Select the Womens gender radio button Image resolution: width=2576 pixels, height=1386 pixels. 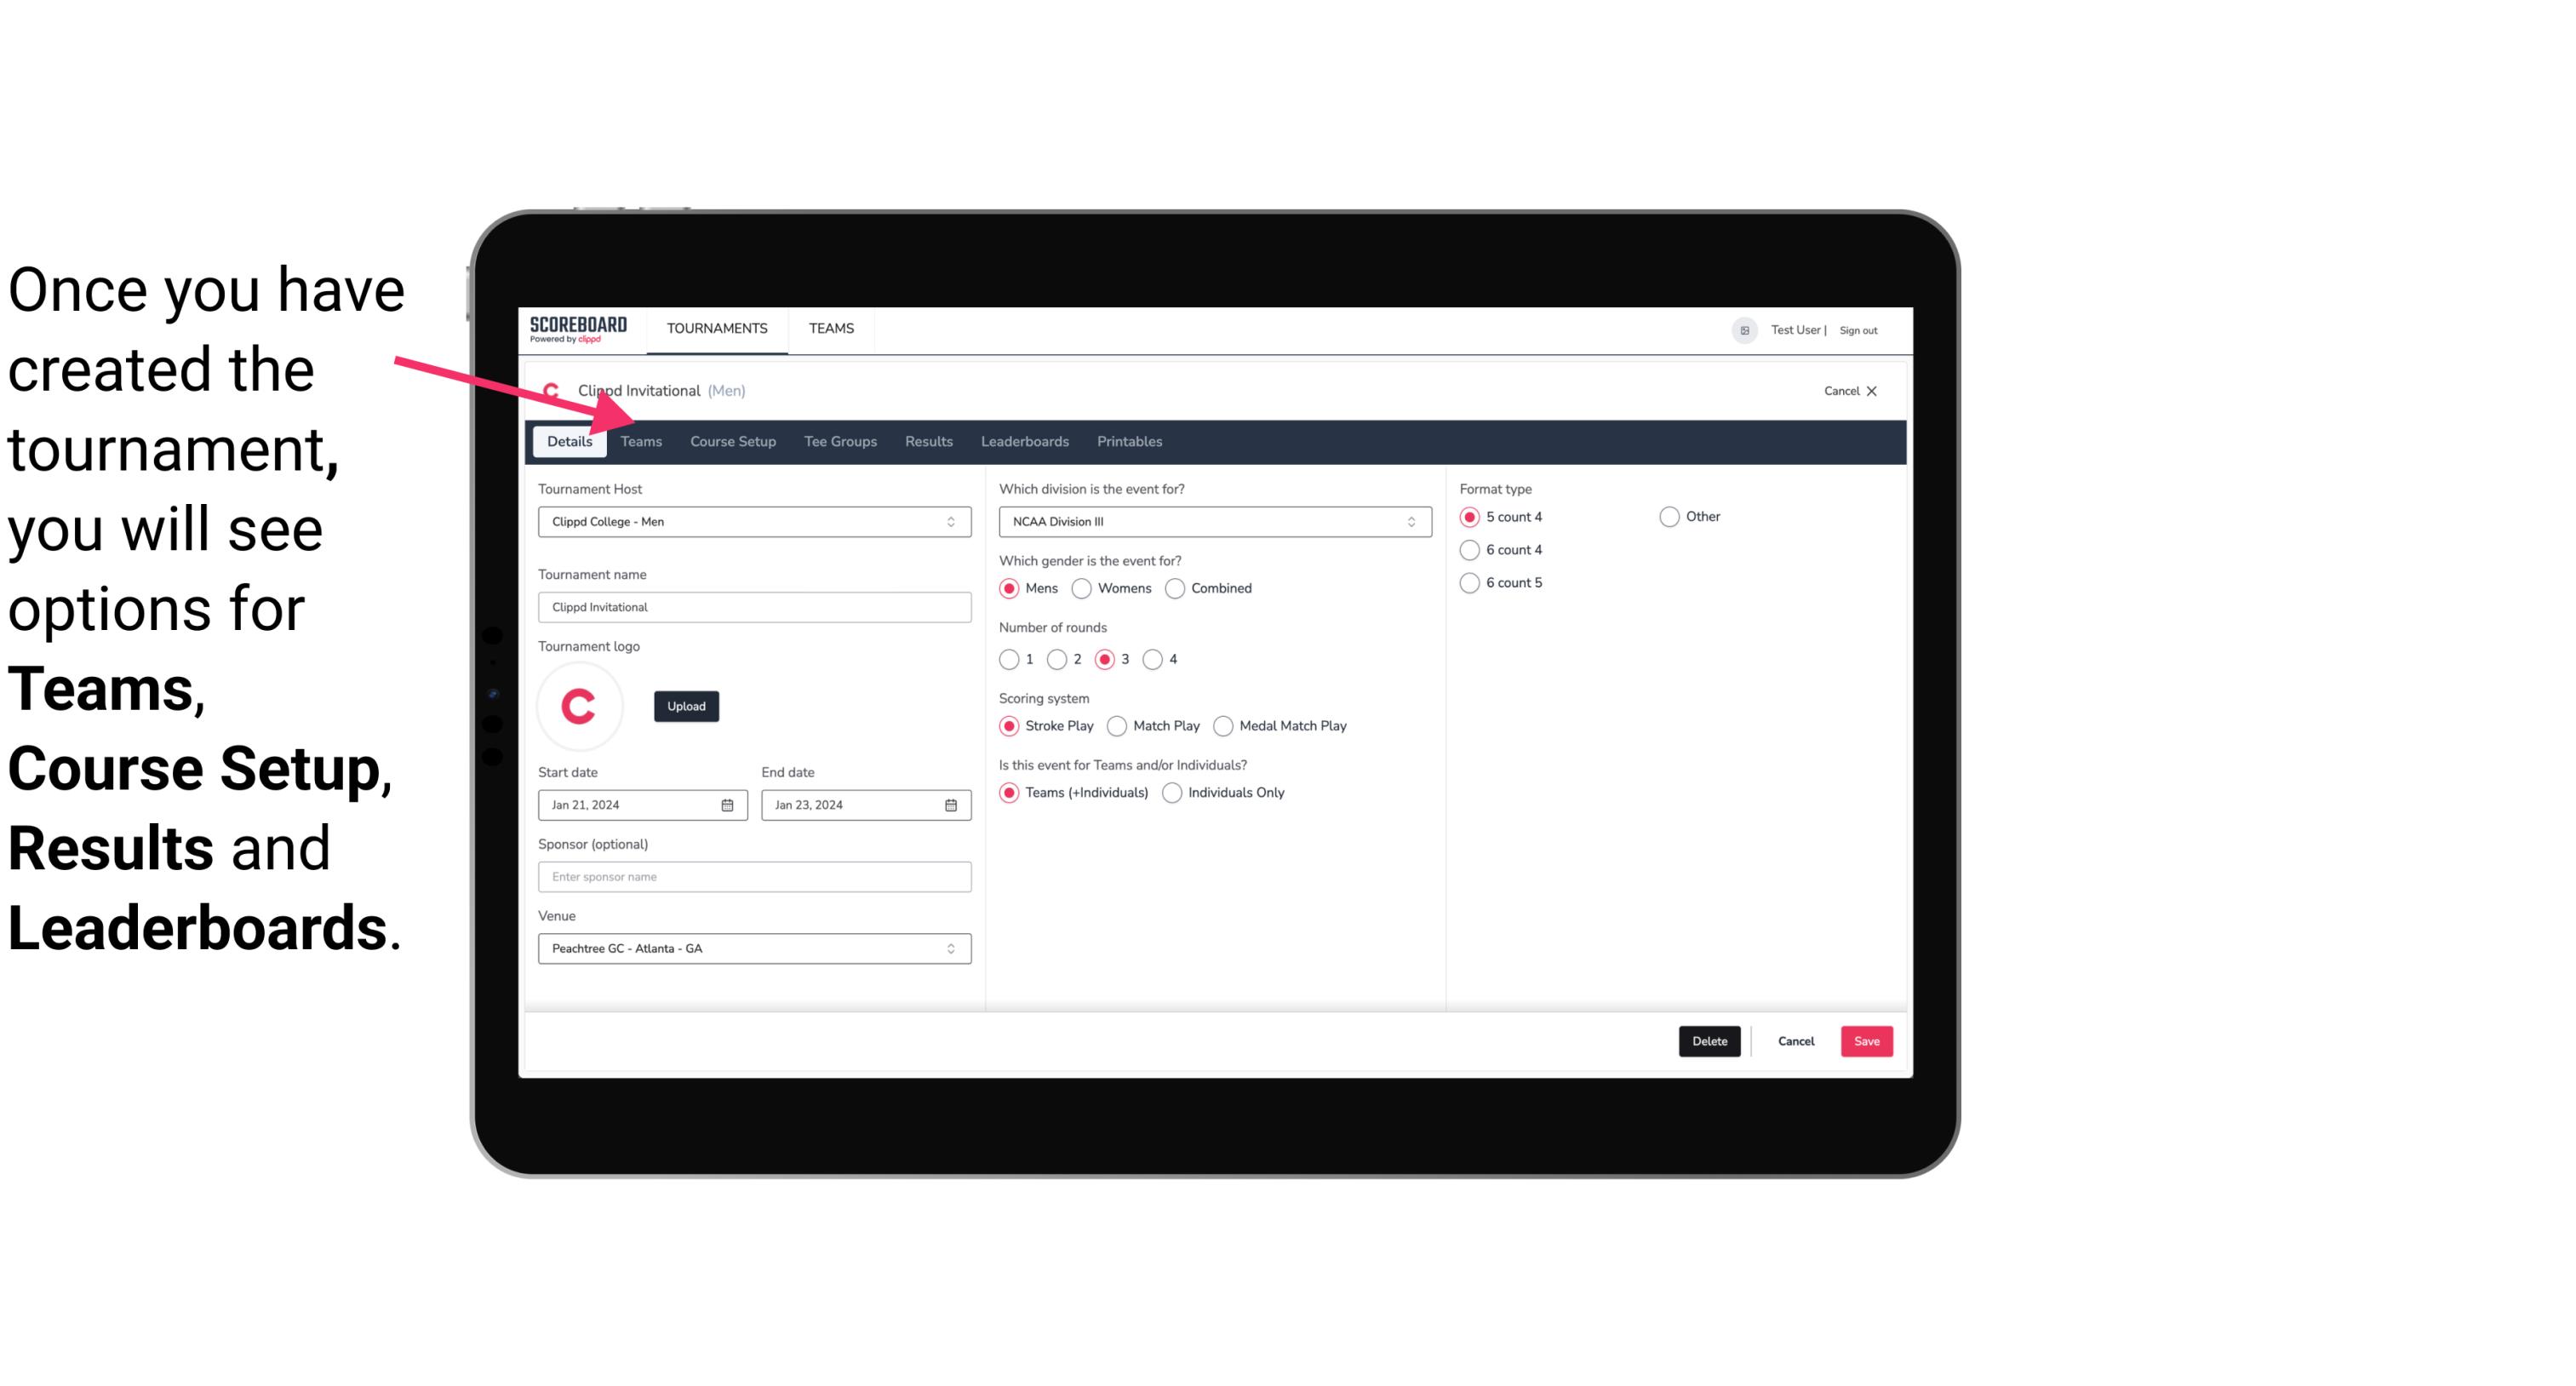1082,587
